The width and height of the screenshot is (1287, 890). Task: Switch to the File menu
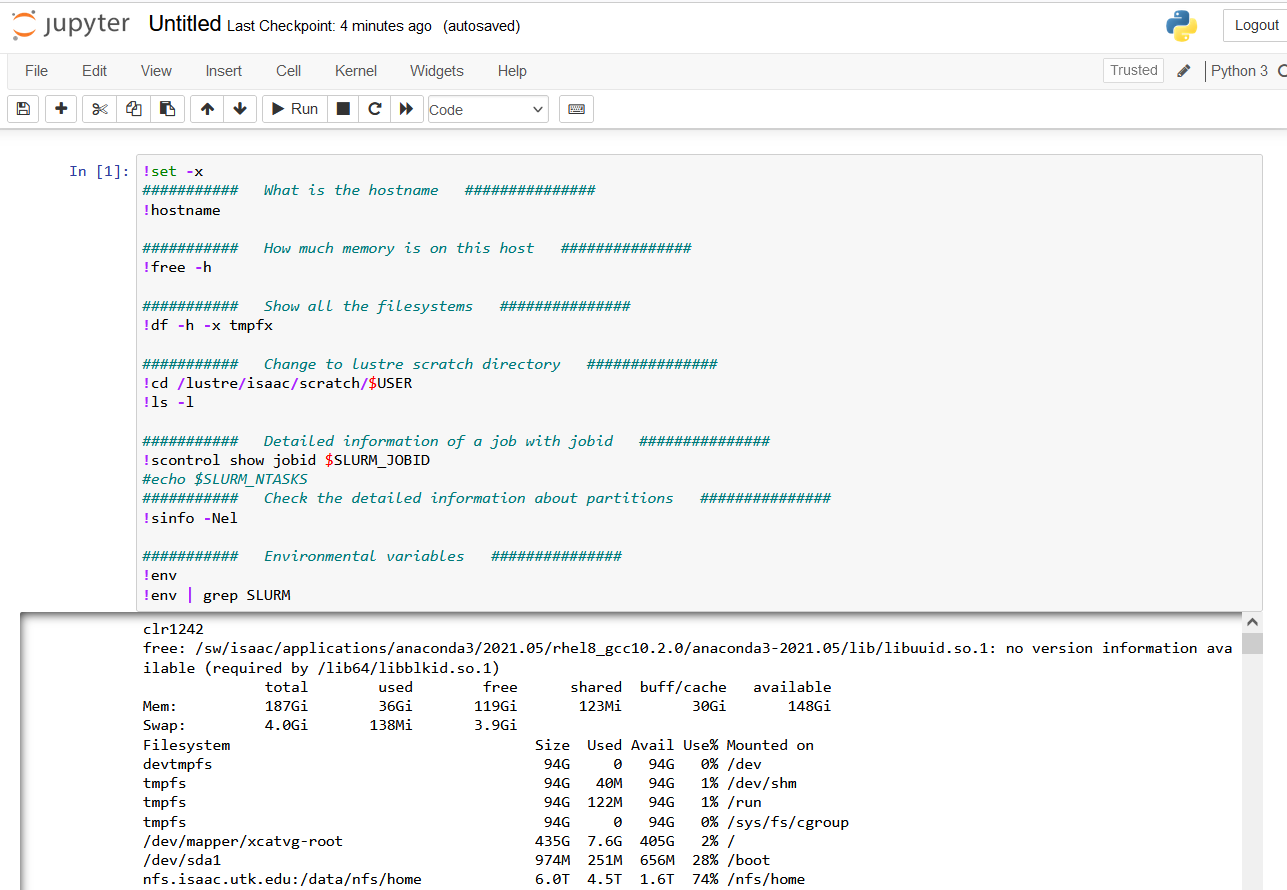point(36,71)
